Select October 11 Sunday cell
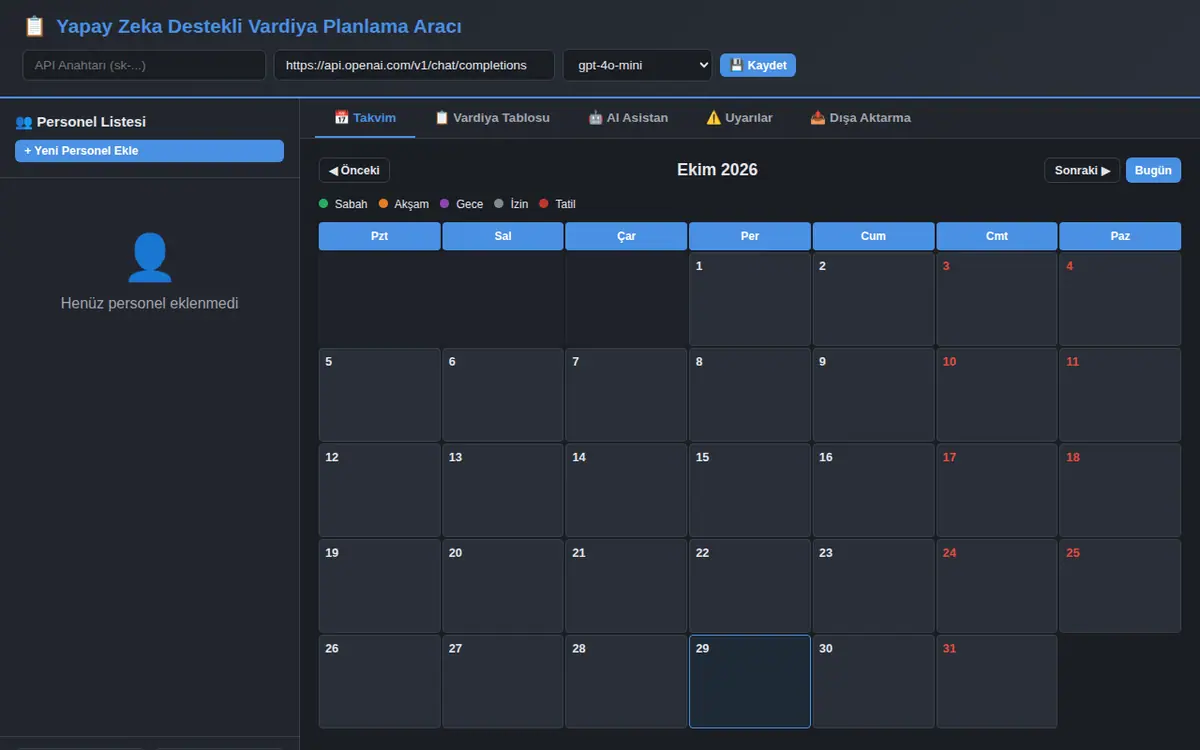The height and width of the screenshot is (750, 1200). point(1120,395)
